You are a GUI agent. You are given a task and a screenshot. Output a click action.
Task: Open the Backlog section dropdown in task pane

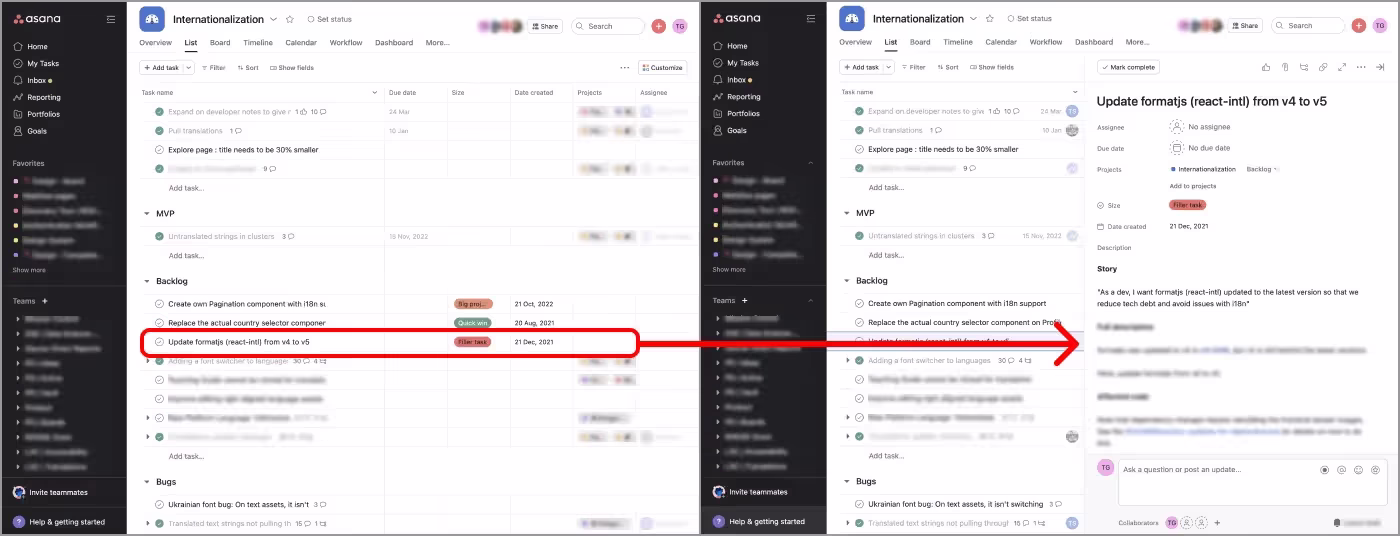coord(1262,169)
